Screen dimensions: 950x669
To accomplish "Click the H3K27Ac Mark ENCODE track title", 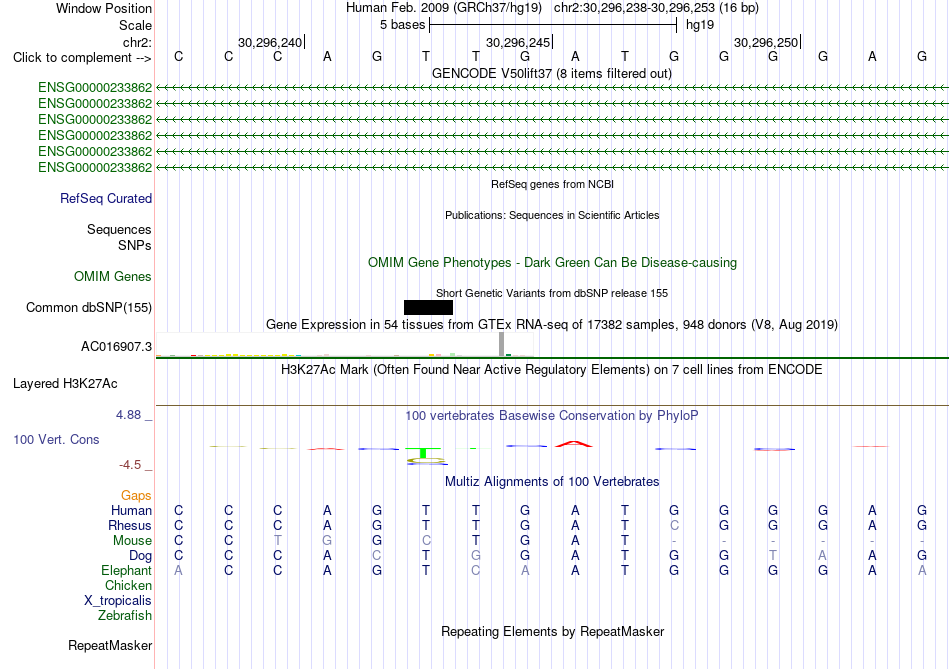I will pos(552,370).
